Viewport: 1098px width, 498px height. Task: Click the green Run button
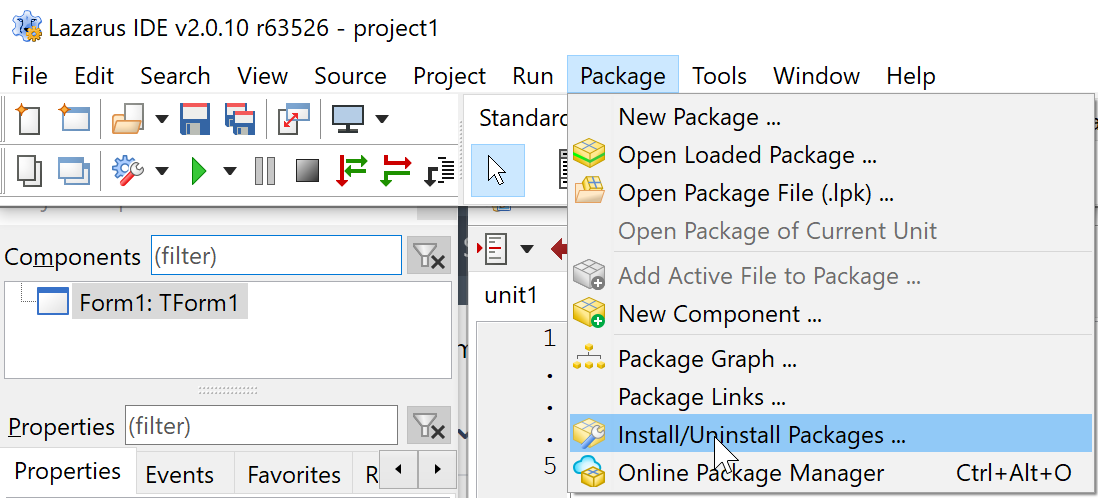tap(199, 171)
